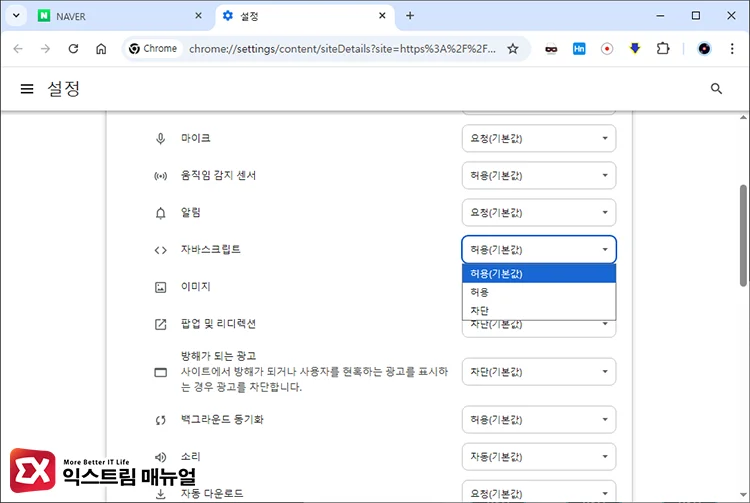The height and width of the screenshot is (503, 750).
Task: Select 허용(기본값) in the dropdown list
Action: click(539, 273)
